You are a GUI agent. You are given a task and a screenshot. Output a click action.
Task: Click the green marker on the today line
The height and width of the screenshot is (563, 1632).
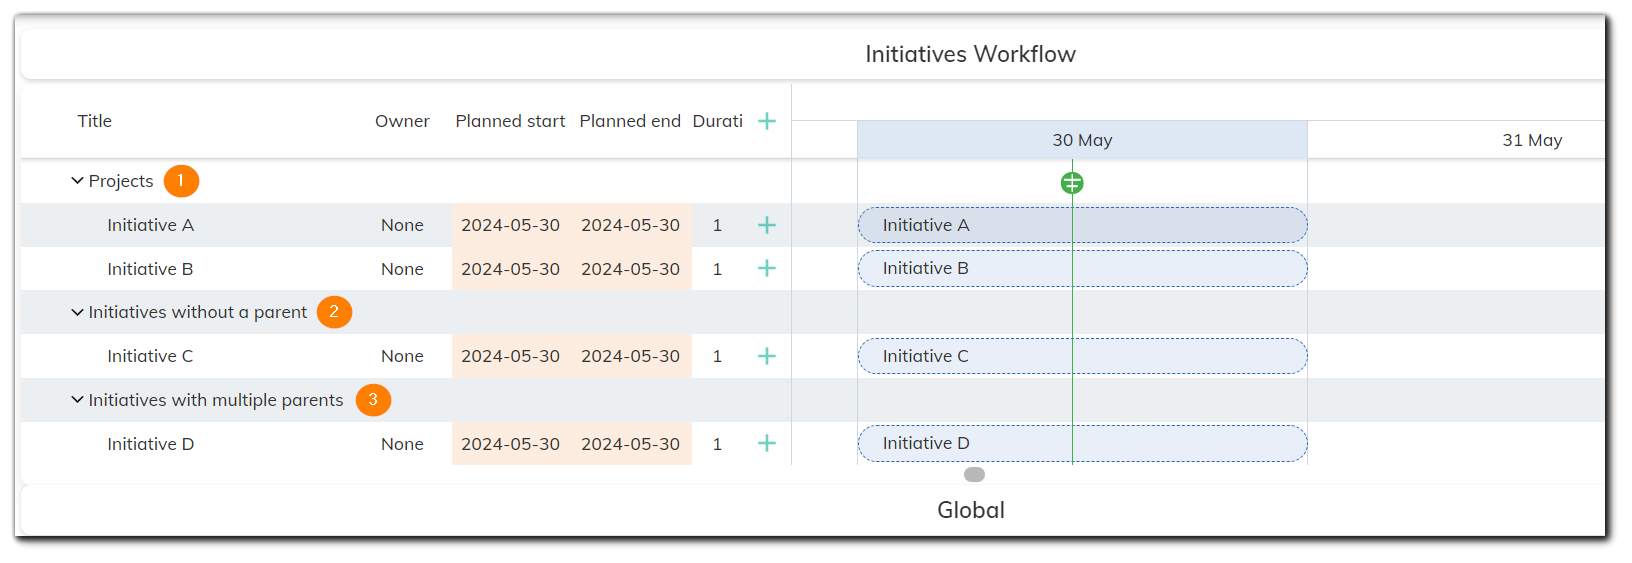(x=1072, y=183)
